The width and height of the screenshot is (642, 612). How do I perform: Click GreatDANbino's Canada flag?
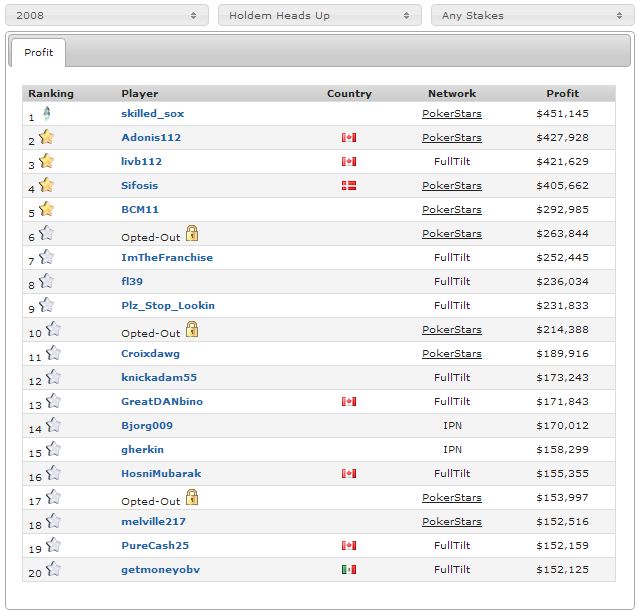[x=349, y=402]
